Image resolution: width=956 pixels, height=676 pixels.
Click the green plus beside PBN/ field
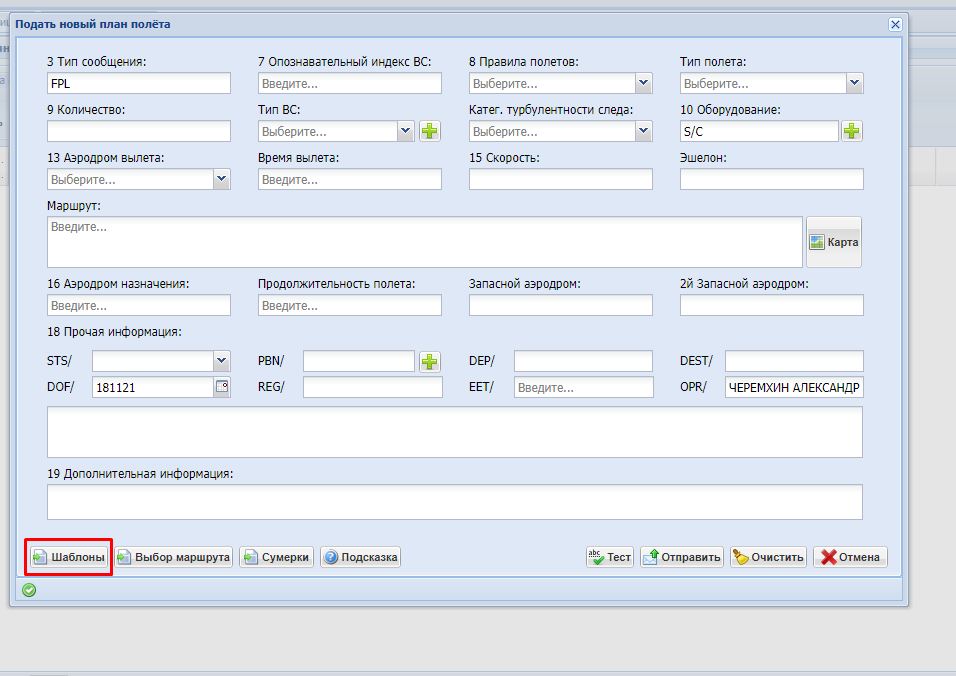coord(430,361)
